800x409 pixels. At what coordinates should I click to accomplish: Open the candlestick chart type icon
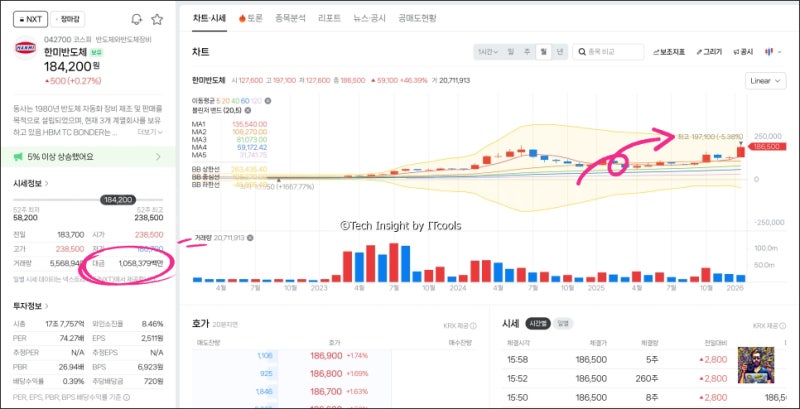769,52
